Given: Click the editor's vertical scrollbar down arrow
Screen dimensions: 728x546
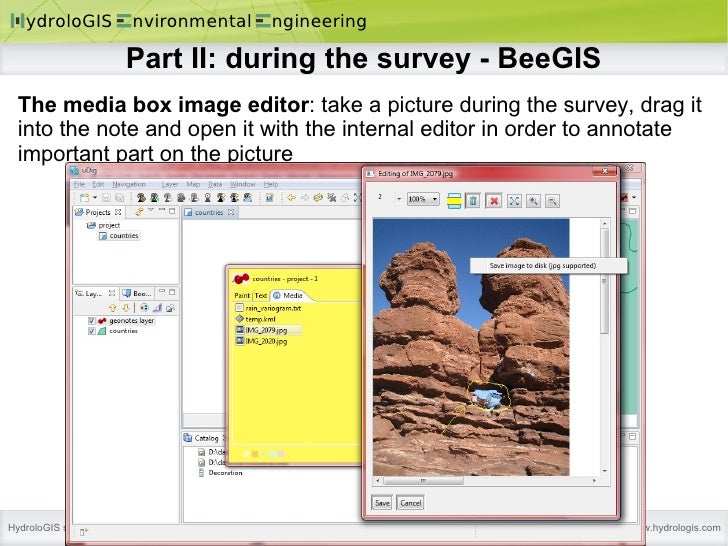Looking at the screenshot, I should point(604,471).
